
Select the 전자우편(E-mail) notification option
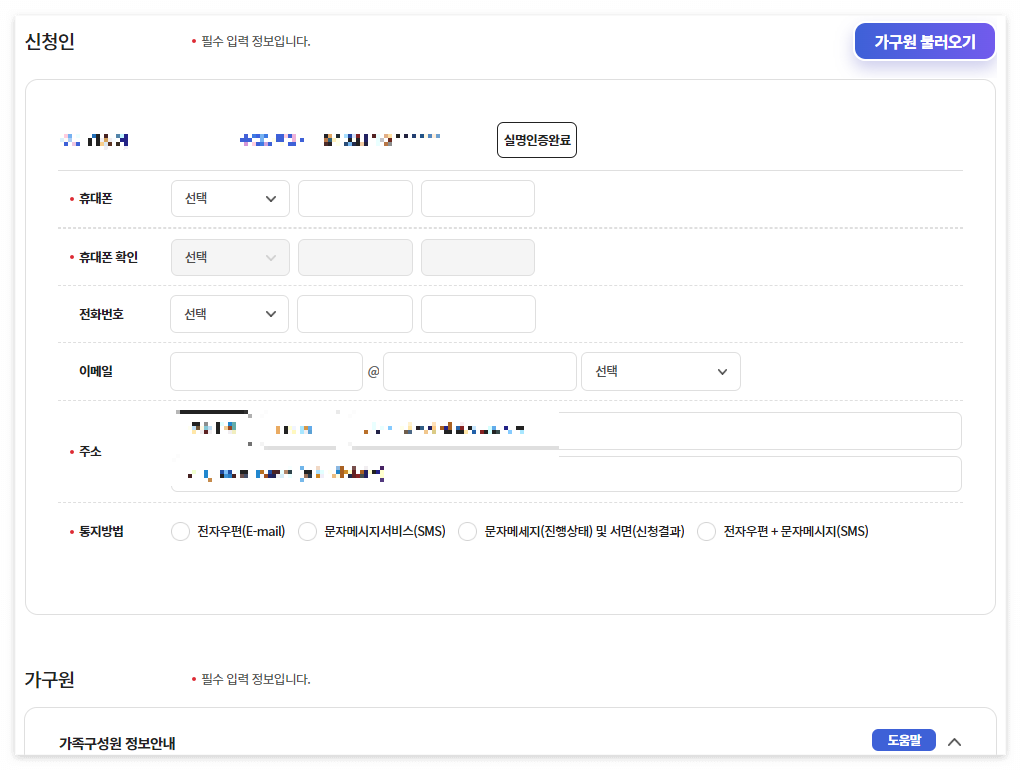point(180,531)
